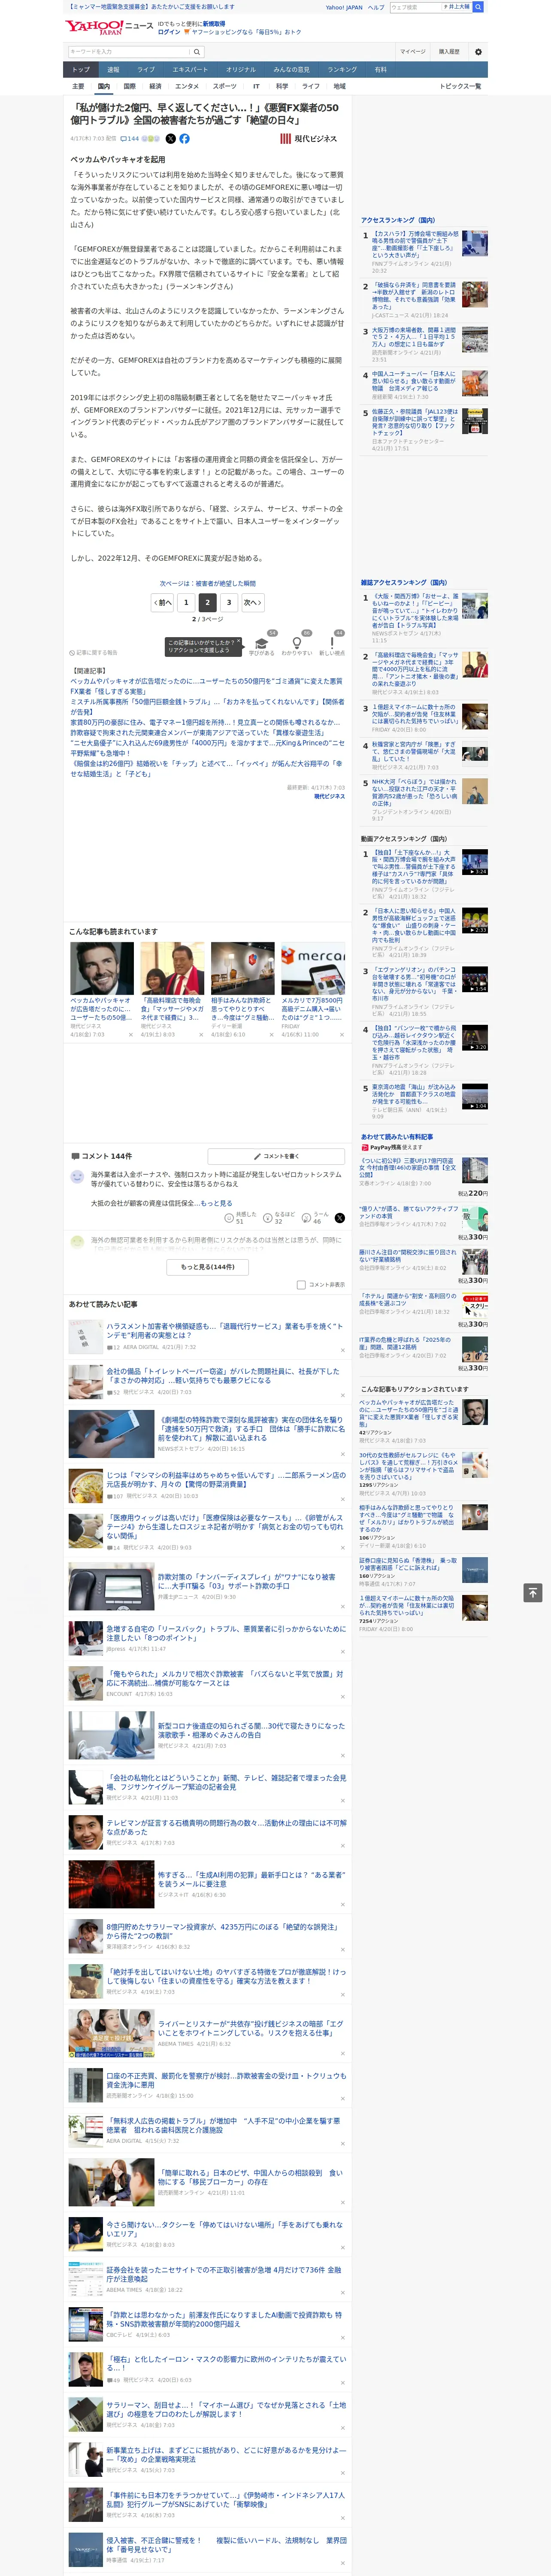Open settings via the gear icon
Image resolution: width=551 pixels, height=2576 pixels.
coord(478,52)
